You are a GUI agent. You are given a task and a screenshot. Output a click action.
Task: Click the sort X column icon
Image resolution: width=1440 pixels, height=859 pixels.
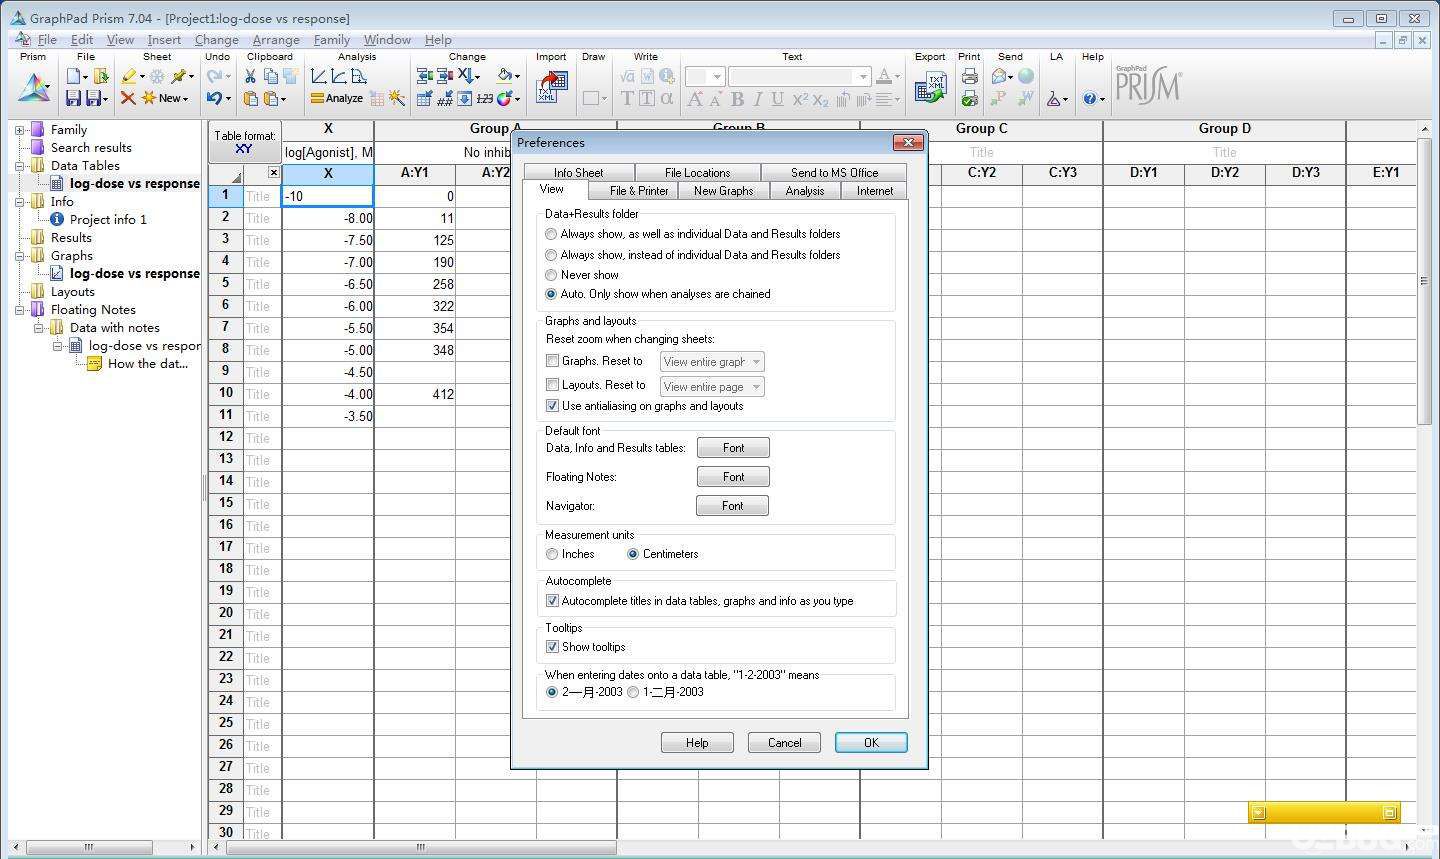click(x=464, y=76)
